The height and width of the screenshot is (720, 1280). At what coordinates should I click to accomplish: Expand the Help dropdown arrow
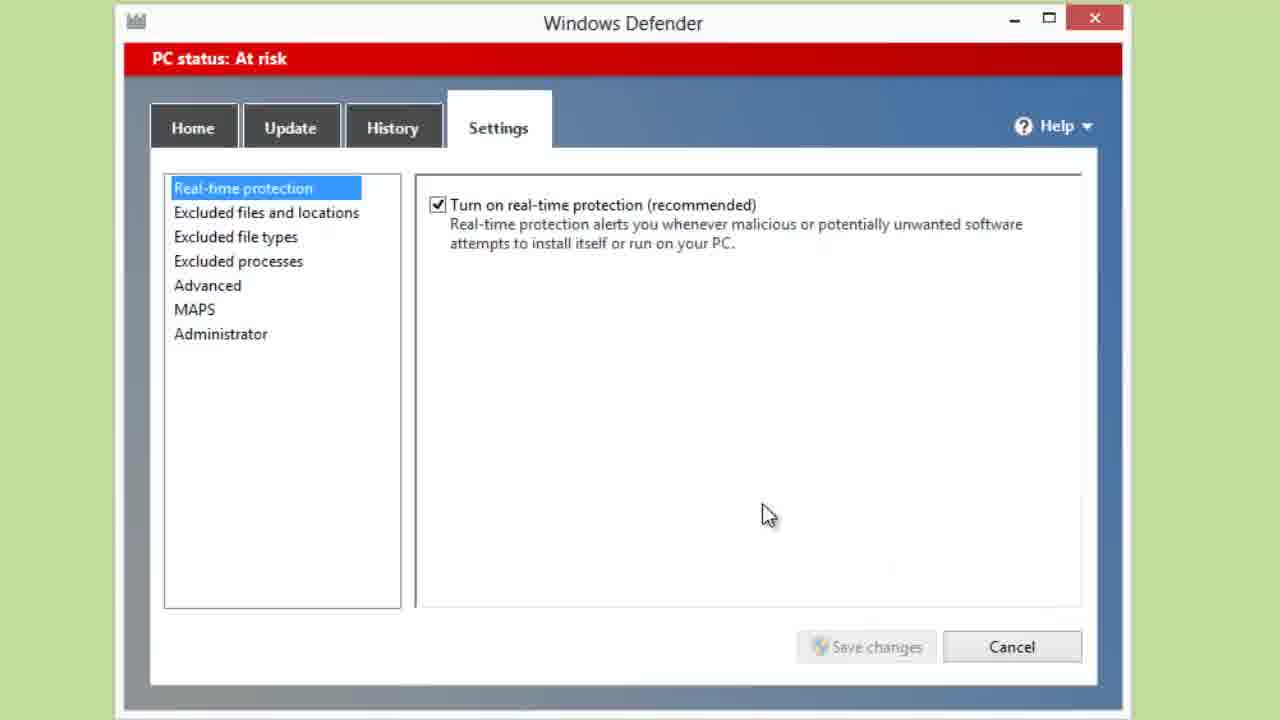(x=1087, y=127)
